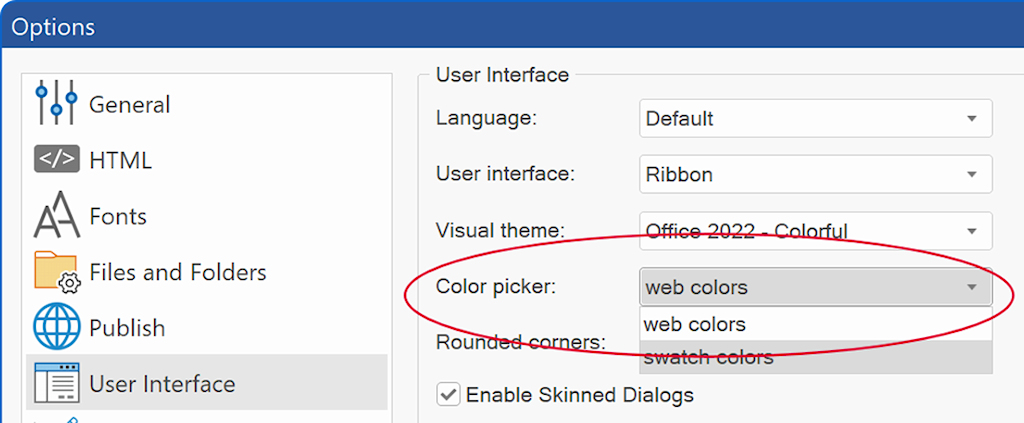Open the Publish settings category
1024x423 pixels.
127,328
